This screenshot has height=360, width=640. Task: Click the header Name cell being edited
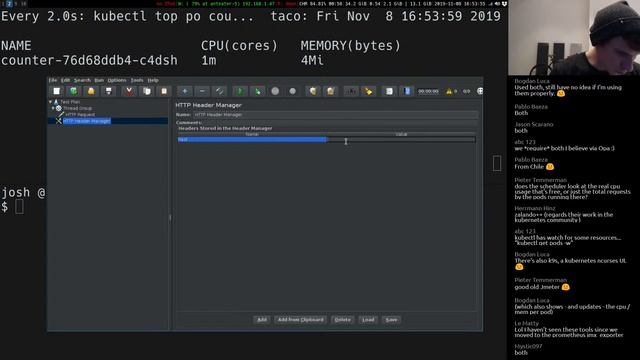252,140
